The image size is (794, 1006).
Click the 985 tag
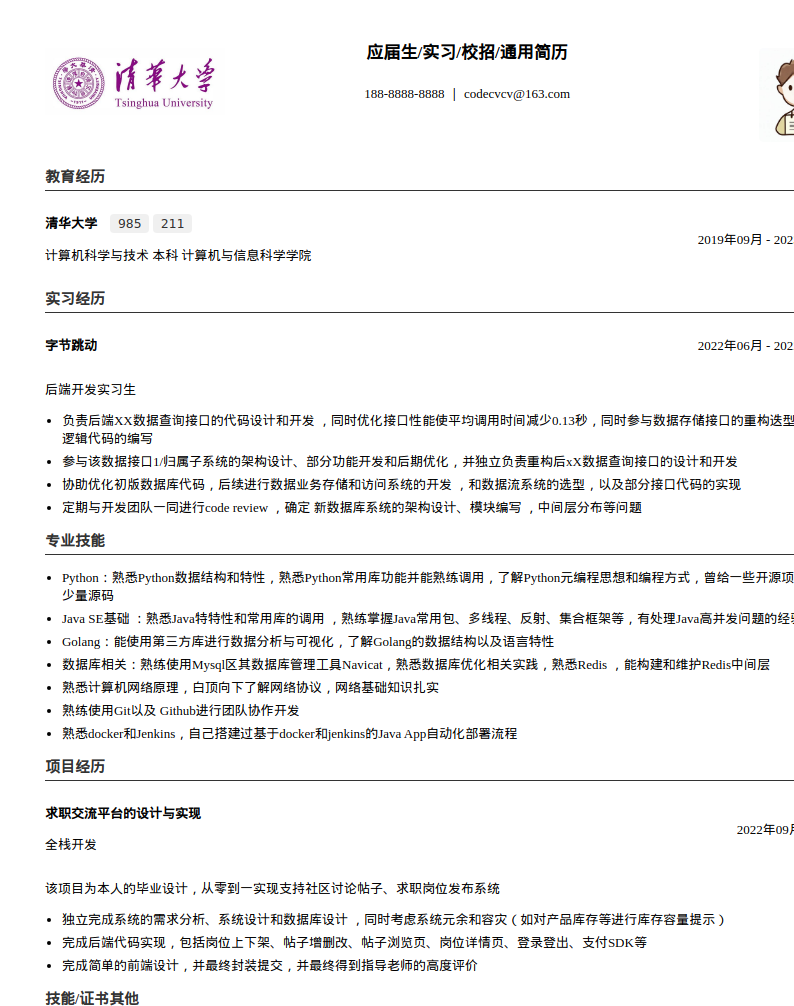coord(130,223)
